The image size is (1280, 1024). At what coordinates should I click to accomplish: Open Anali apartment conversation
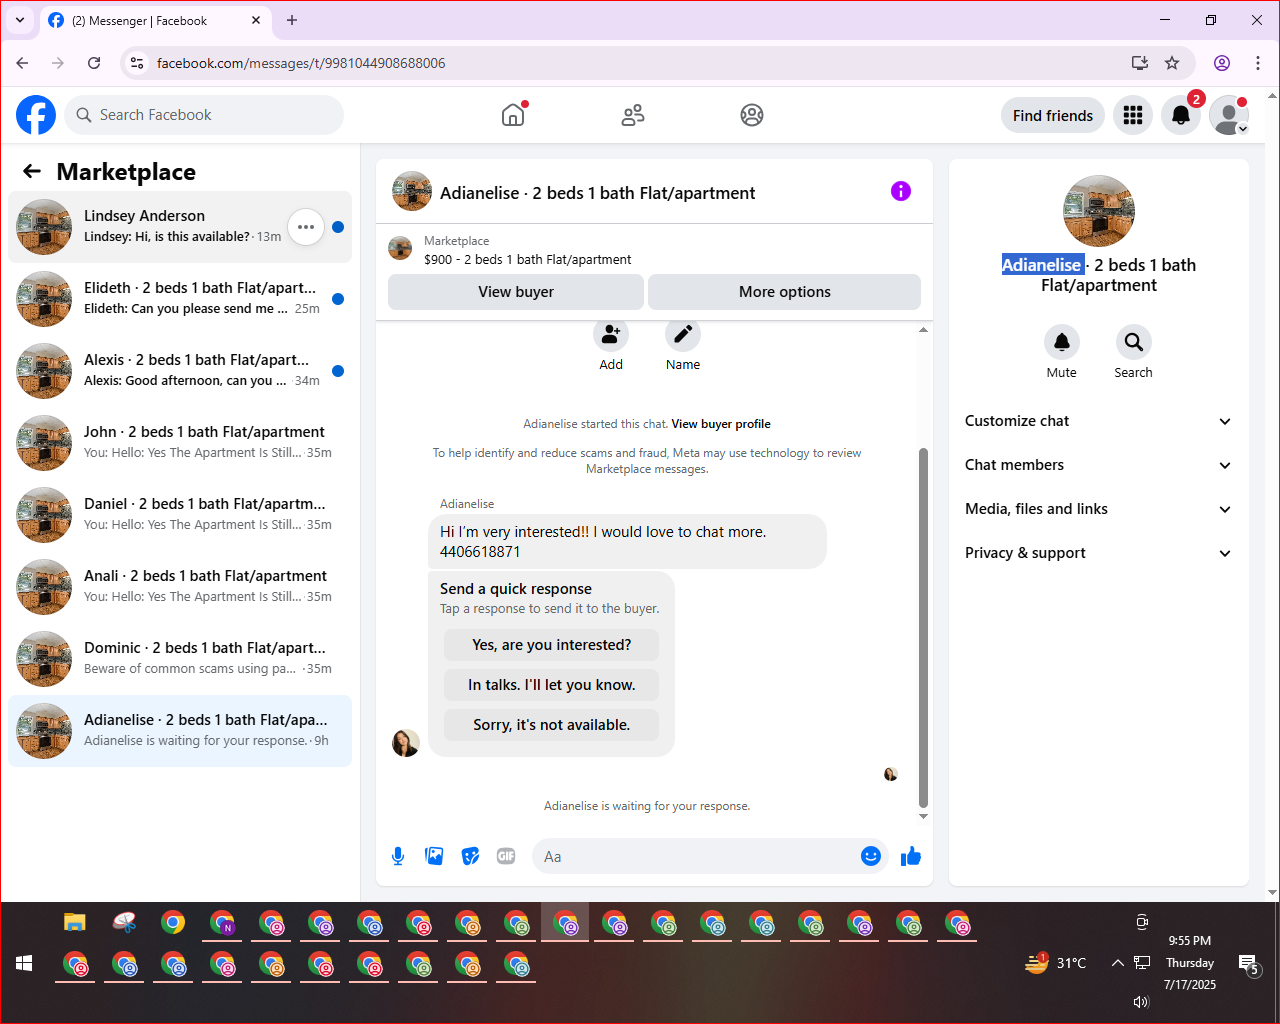point(180,587)
